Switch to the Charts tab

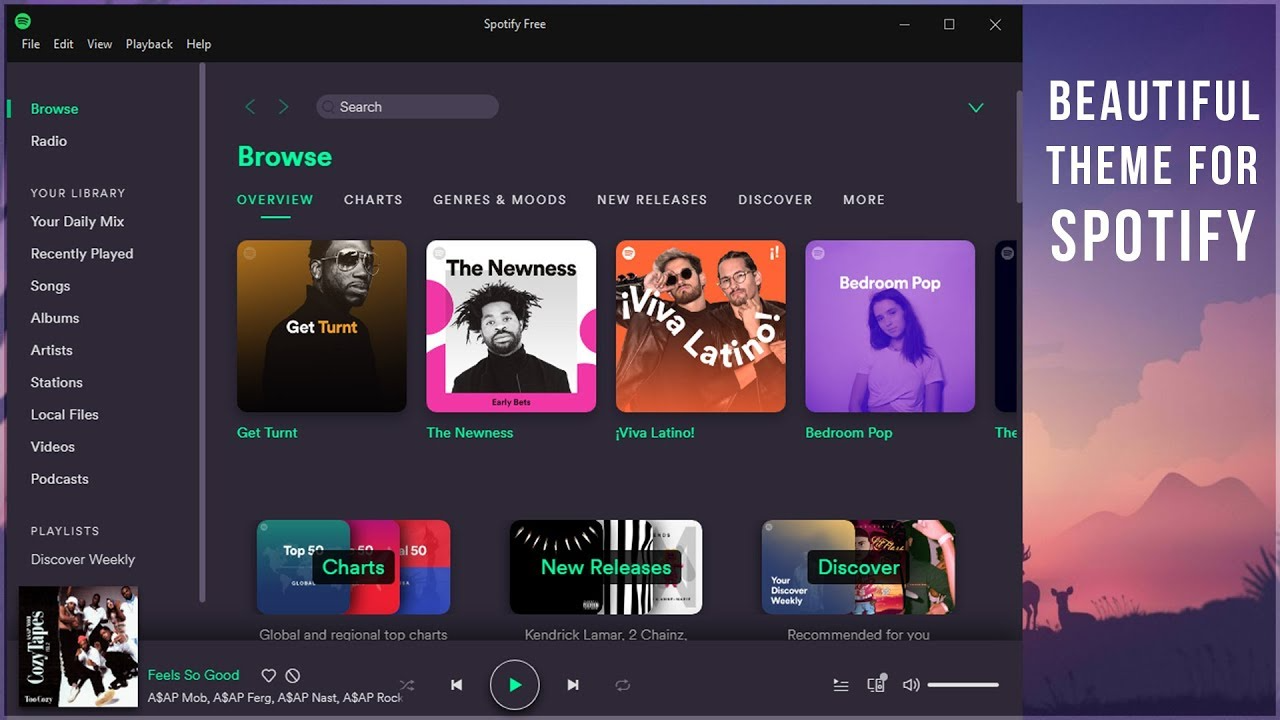click(373, 200)
